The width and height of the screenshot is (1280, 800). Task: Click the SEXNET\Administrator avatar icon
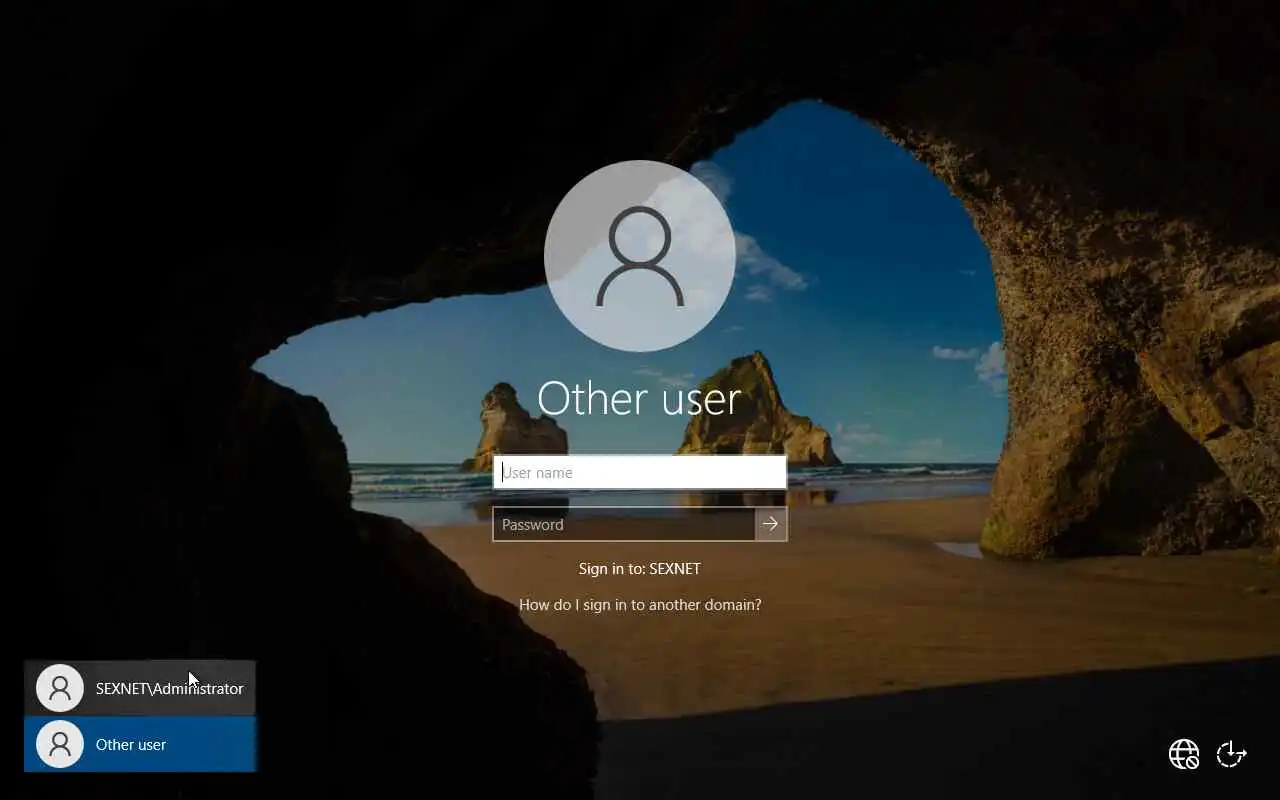pyautogui.click(x=60, y=688)
